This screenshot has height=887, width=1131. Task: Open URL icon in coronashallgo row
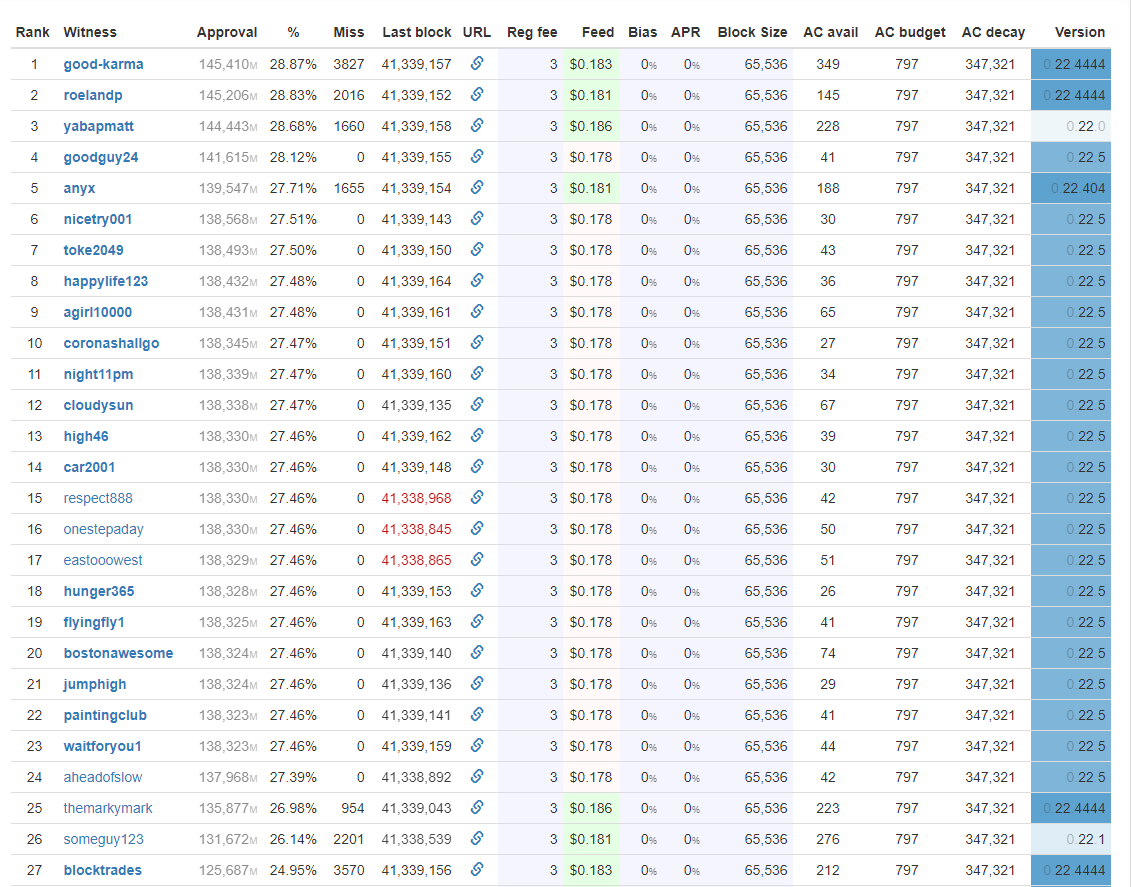[477, 343]
